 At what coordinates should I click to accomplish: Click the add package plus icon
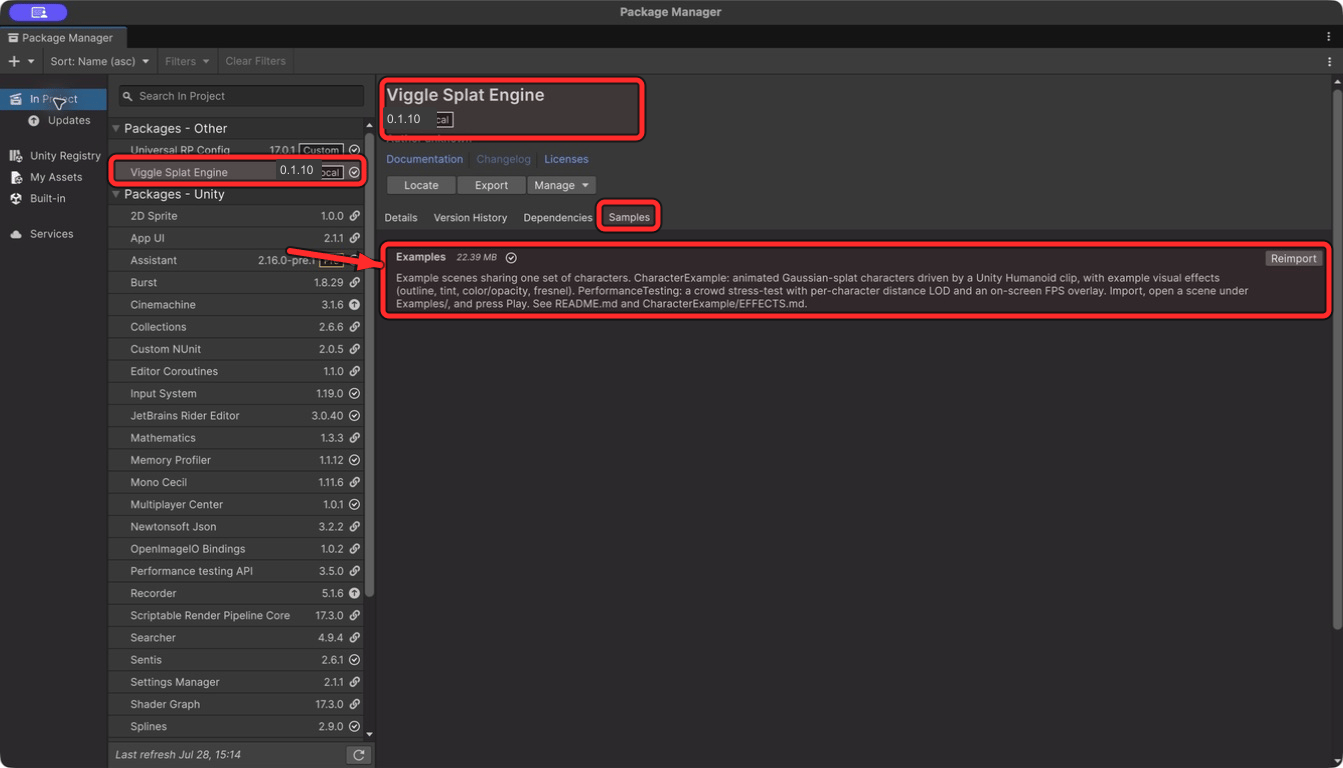tap(14, 61)
